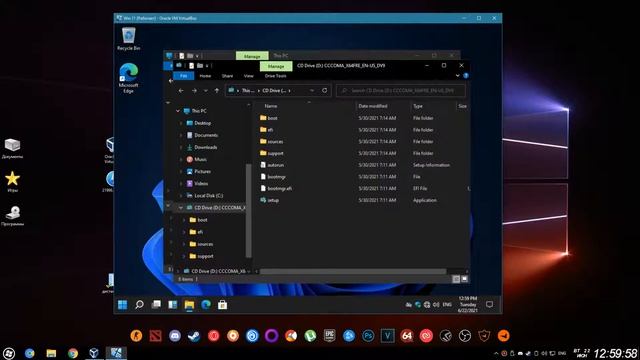Viewport: 640px width, 360px height.
Task: Launch Vegas Pro from the host dock
Action: (387, 336)
